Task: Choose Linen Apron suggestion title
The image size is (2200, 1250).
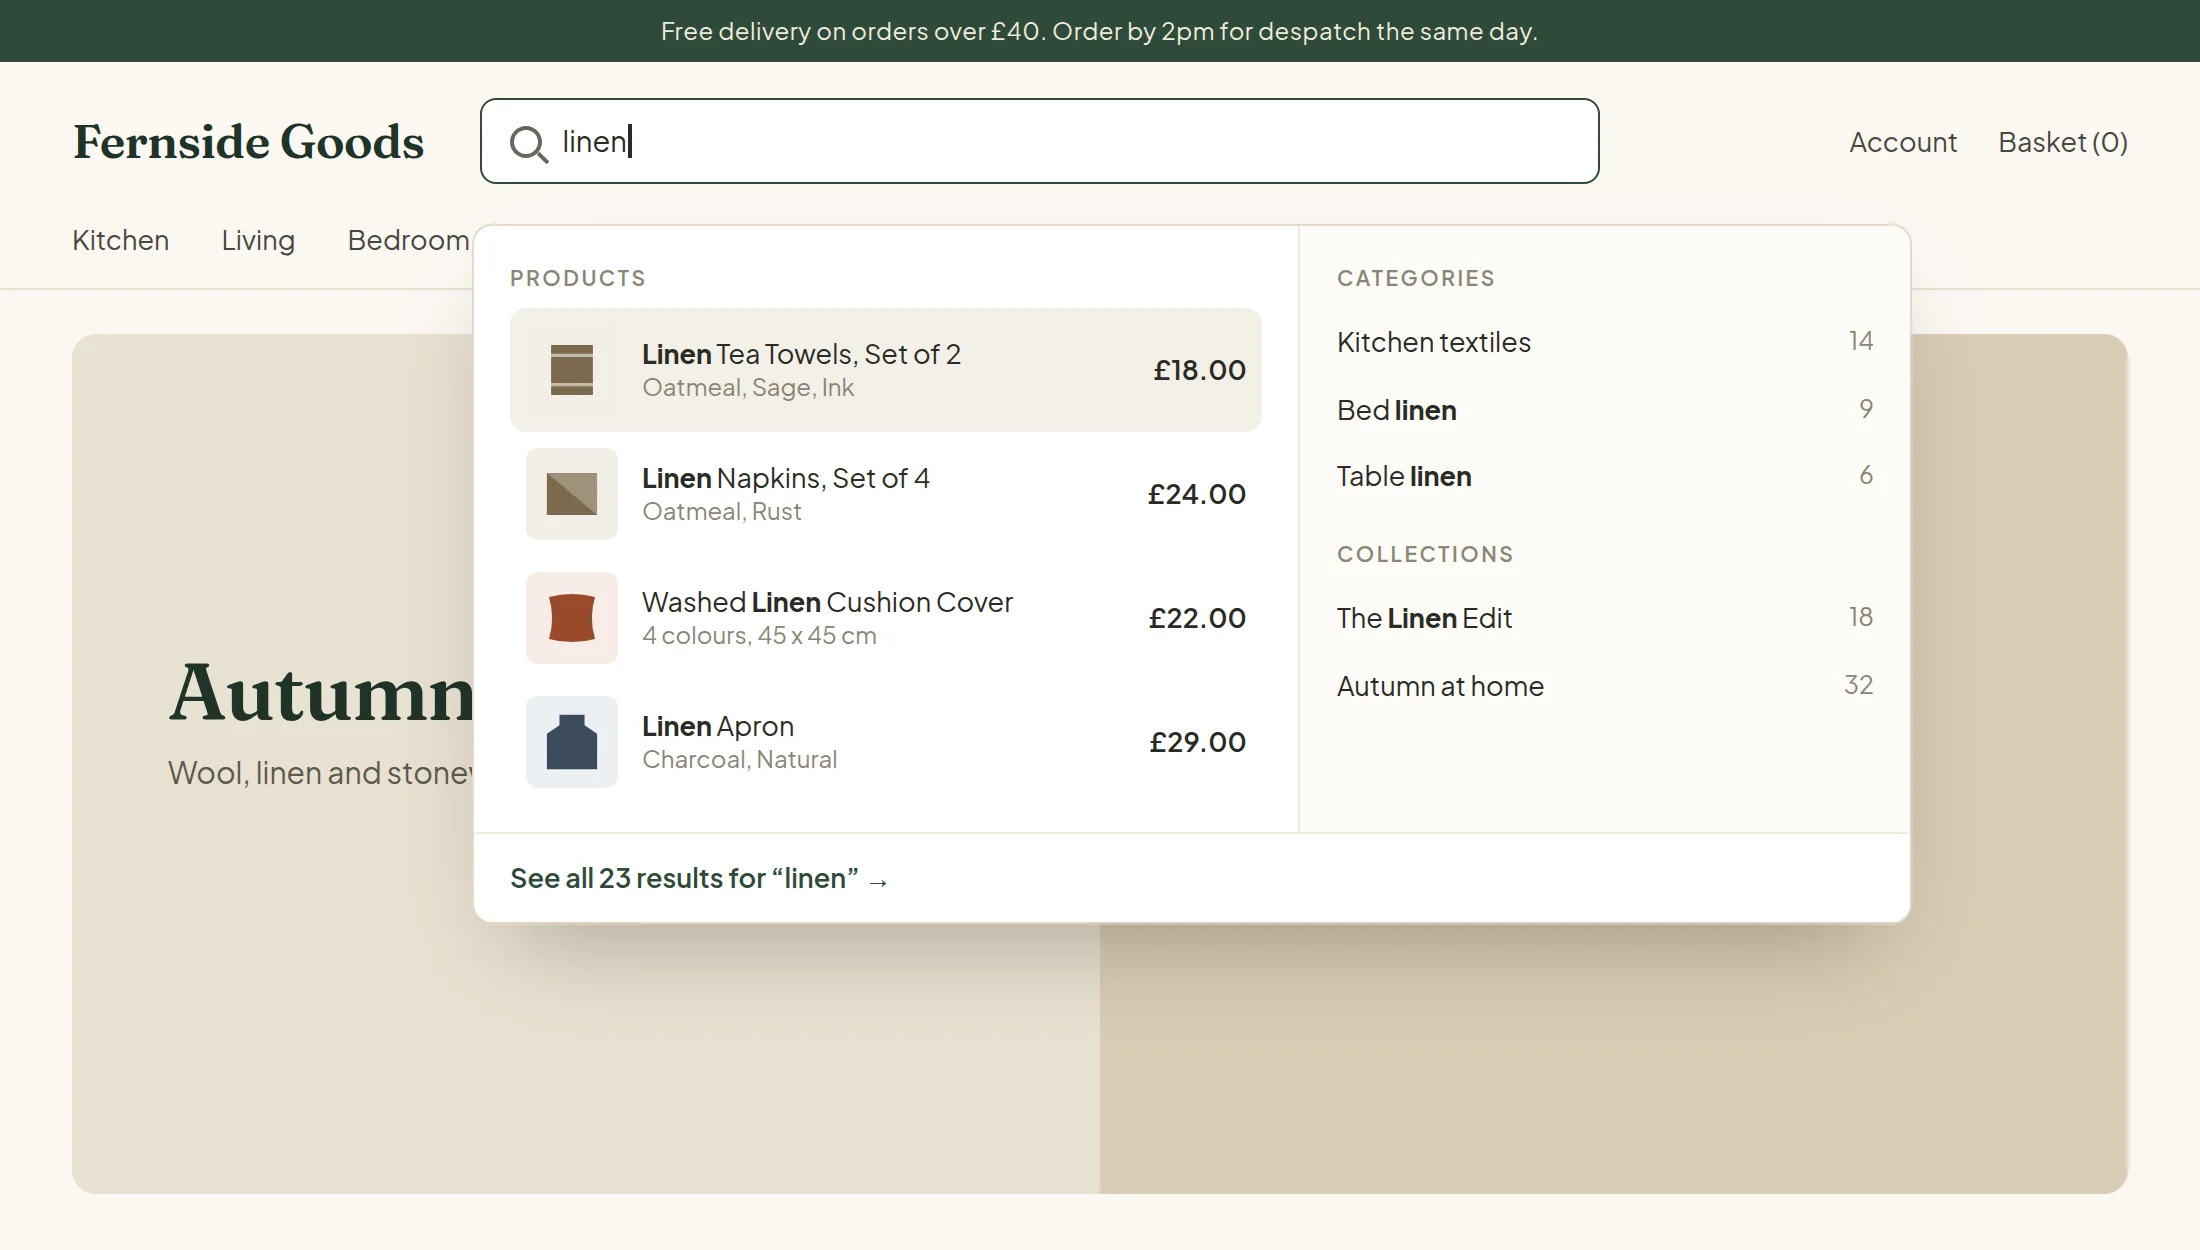Action: [718, 726]
